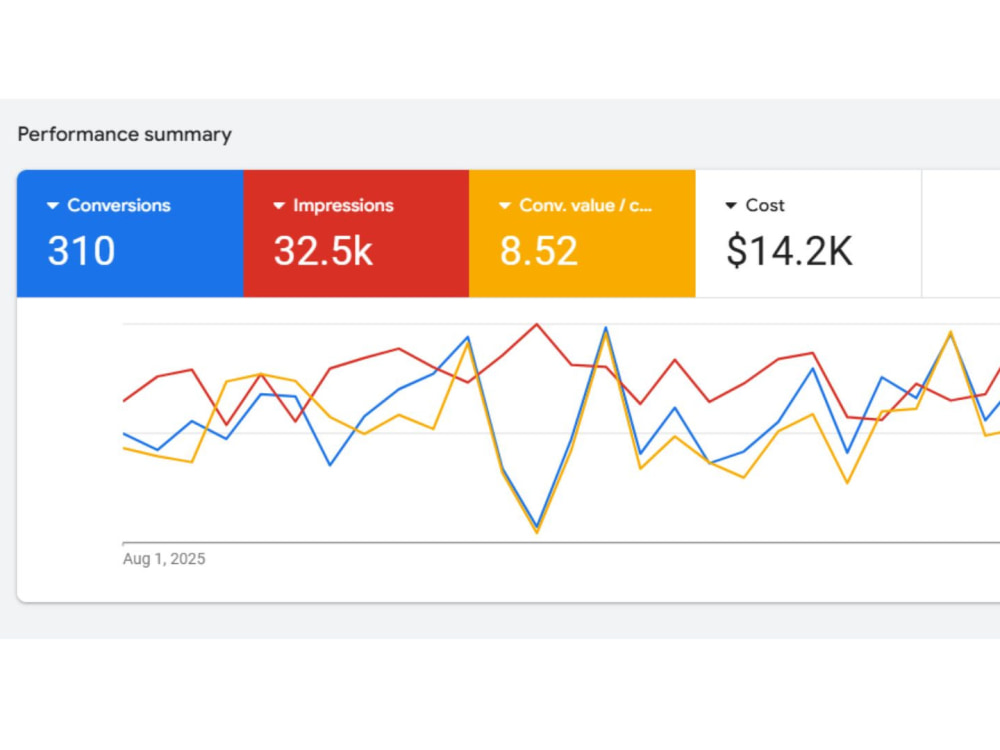
Task: Open the Conv. value / cost dropdown arrow
Action: coord(504,205)
